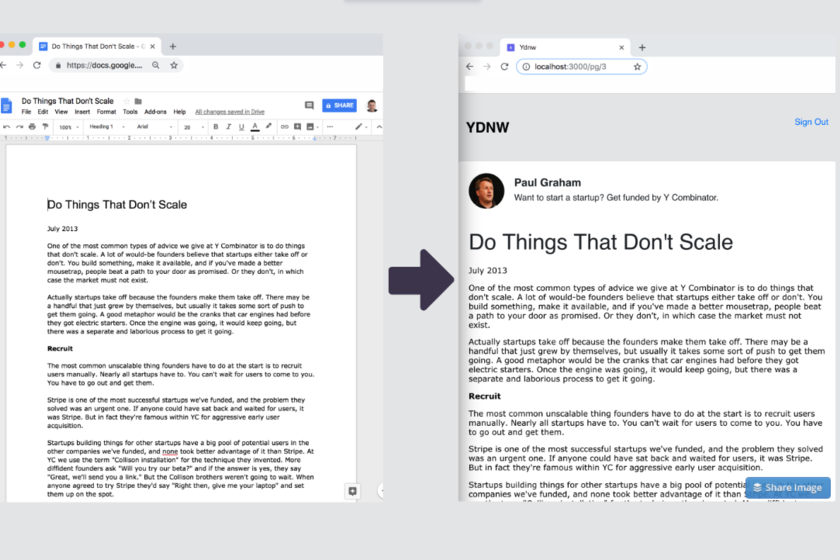Image resolution: width=840 pixels, height=560 pixels.
Task: Toggle underline formatting in Docs toolbar
Action: click(241, 127)
